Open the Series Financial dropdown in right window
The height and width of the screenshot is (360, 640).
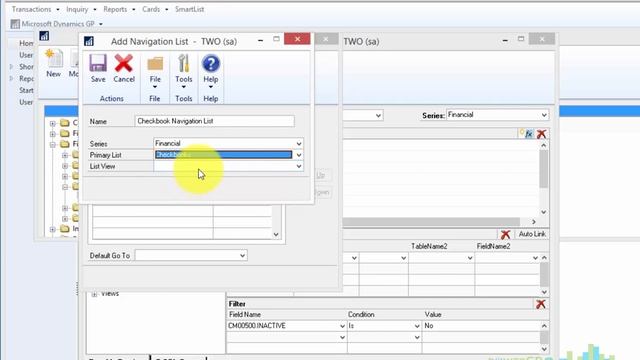tap(544, 115)
